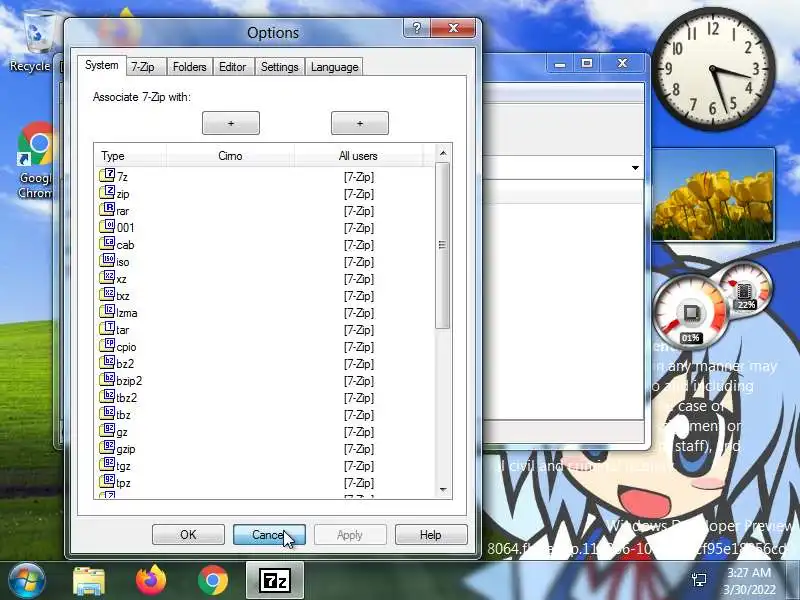Click the Options dialog help question-mark button
The width and height of the screenshot is (800, 600).
click(x=417, y=28)
